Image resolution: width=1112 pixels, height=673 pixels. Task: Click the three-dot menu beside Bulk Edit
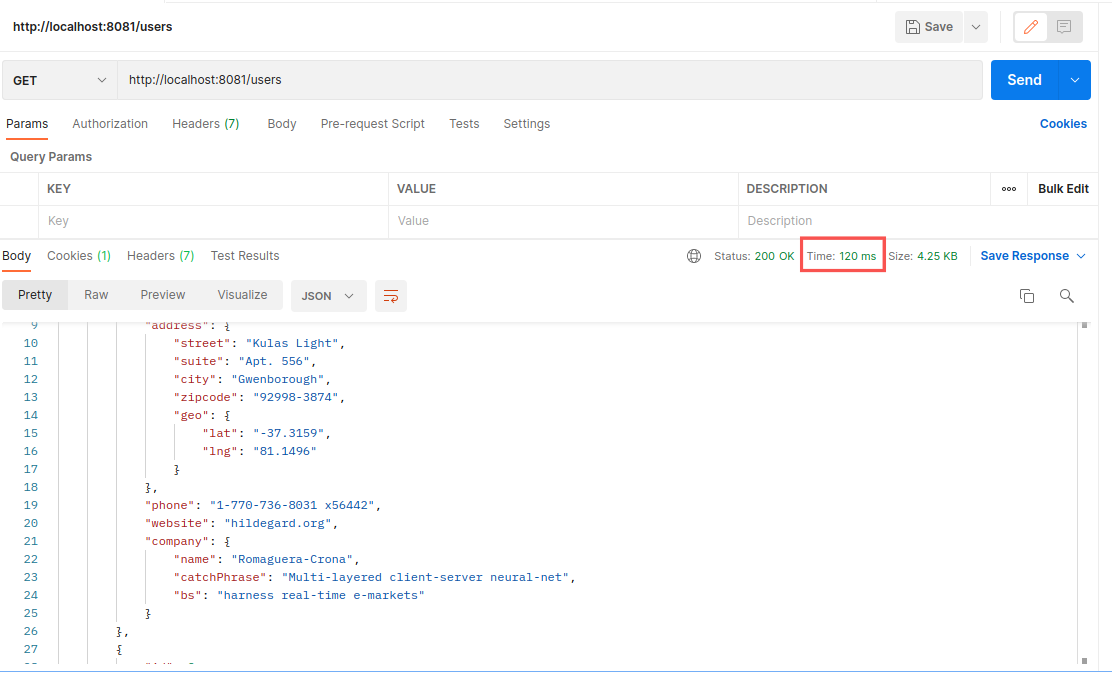click(x=1008, y=189)
